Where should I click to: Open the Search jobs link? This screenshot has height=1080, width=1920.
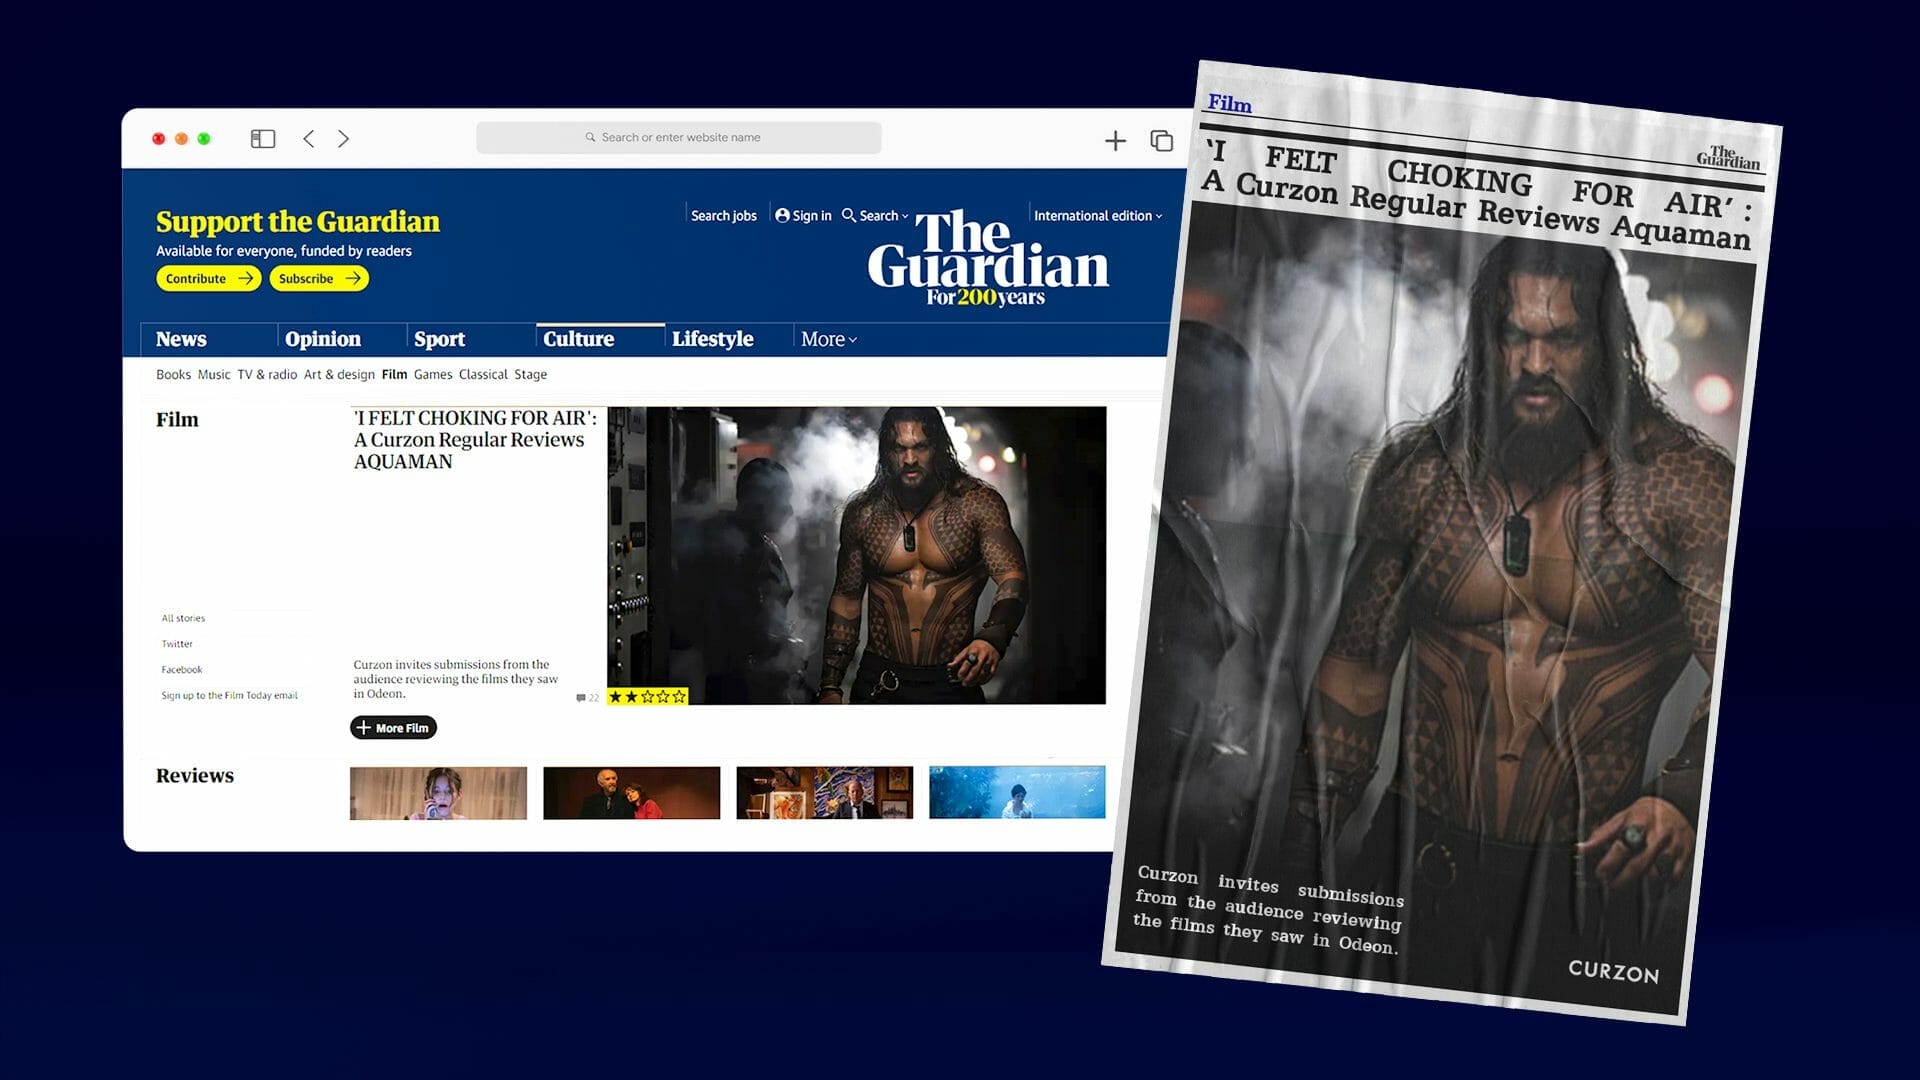tap(723, 215)
